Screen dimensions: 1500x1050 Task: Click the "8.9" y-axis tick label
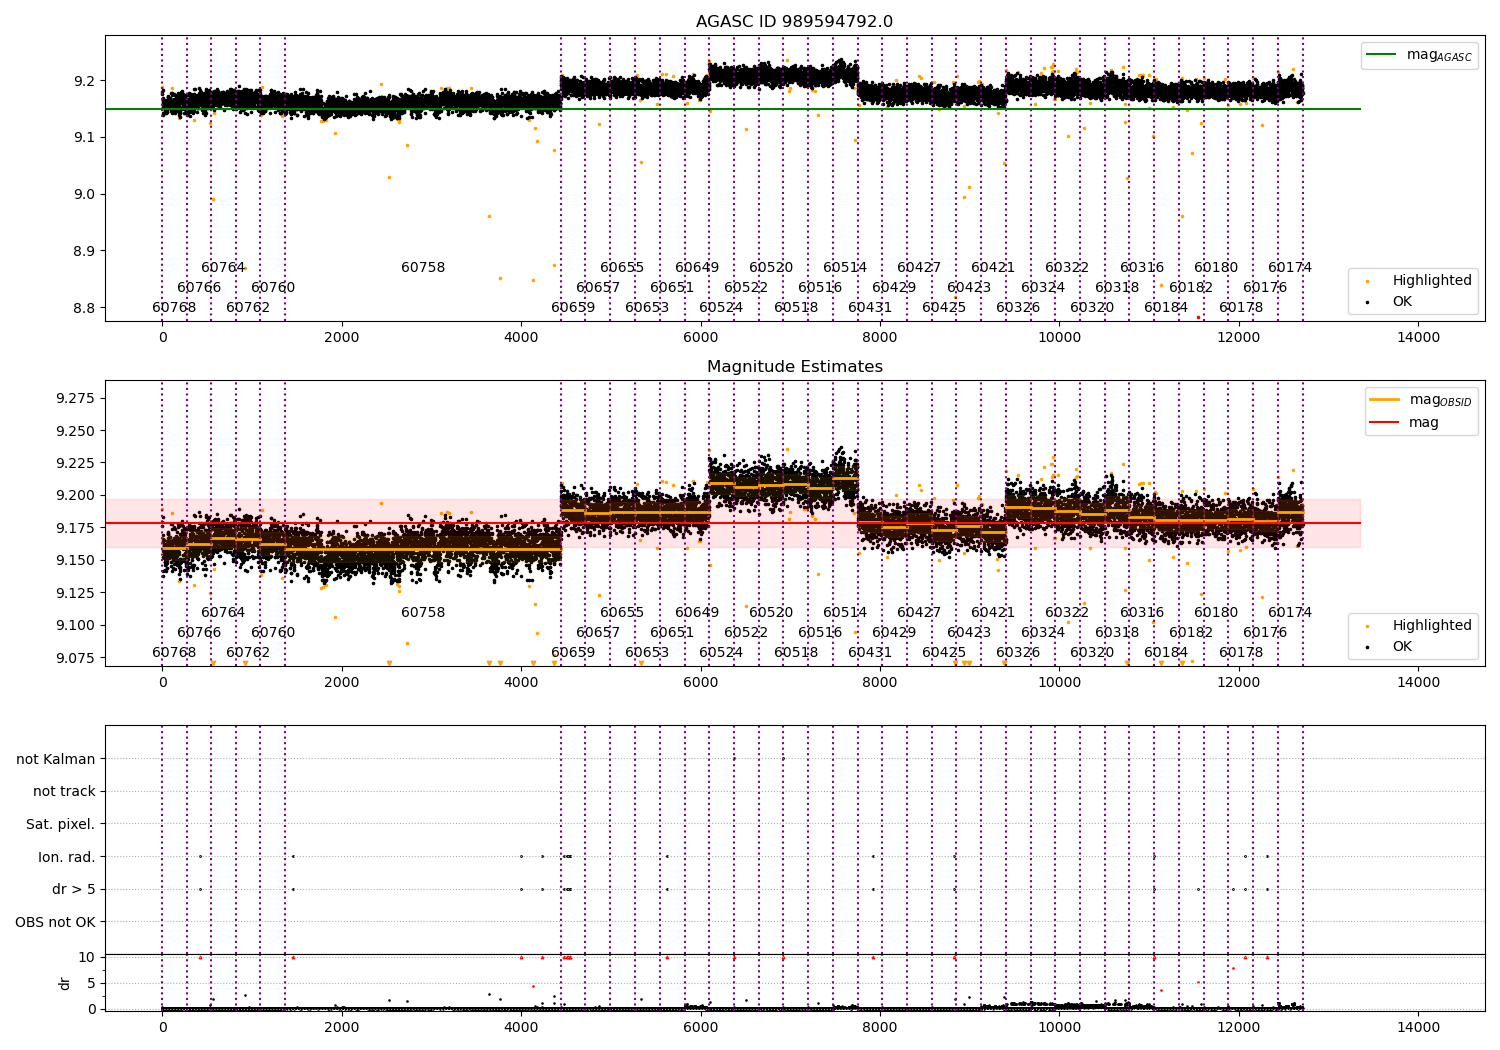click(84, 251)
